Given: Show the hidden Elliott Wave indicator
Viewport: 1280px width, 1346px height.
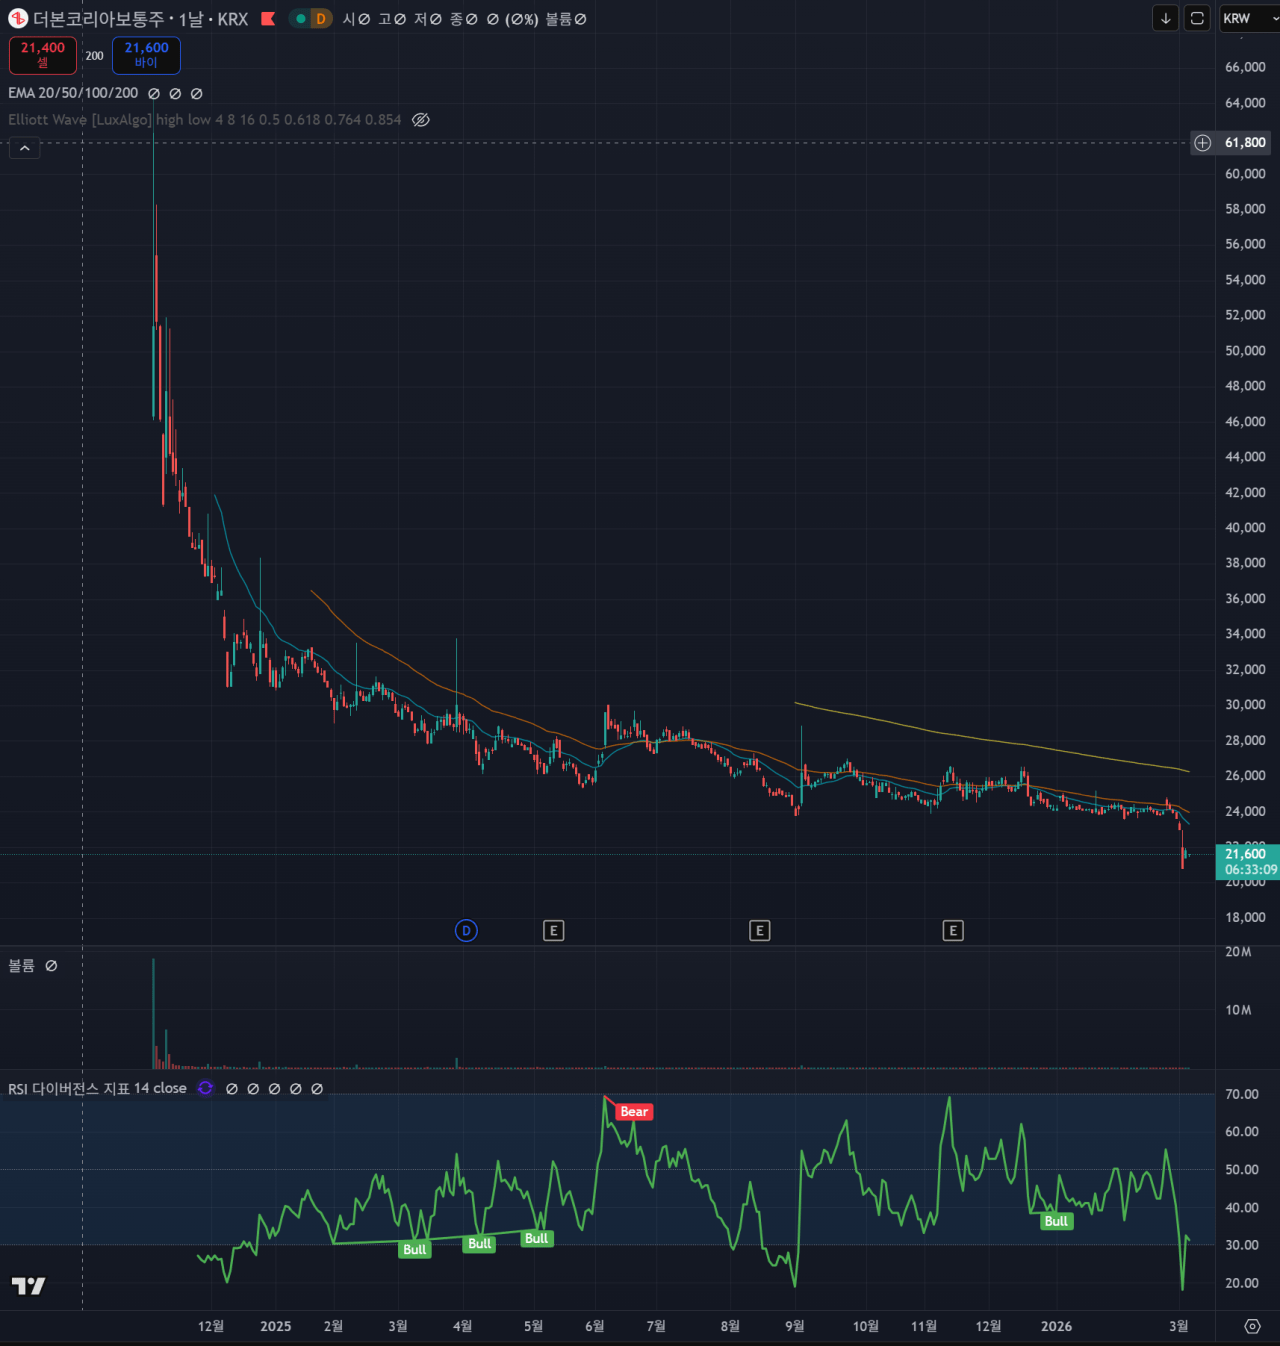Looking at the screenshot, I should pyautogui.click(x=421, y=120).
